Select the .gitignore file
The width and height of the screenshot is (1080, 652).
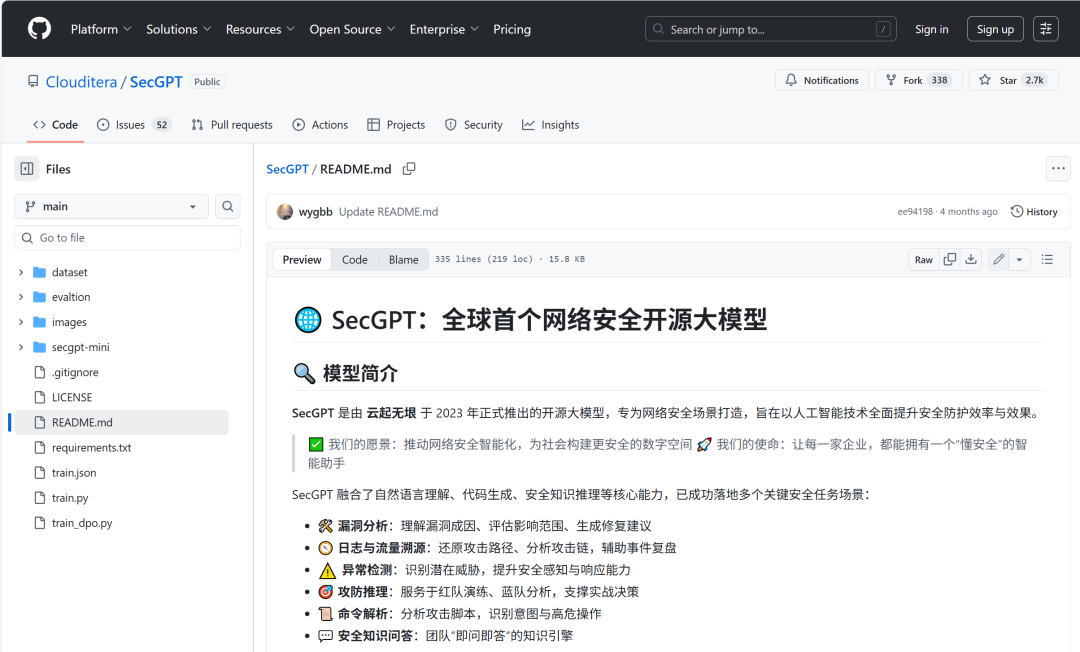[x=75, y=372]
